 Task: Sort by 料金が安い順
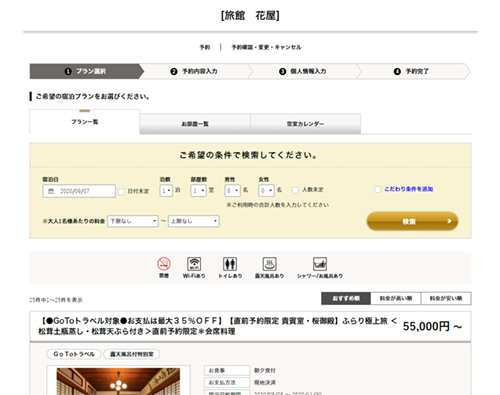[446, 298]
